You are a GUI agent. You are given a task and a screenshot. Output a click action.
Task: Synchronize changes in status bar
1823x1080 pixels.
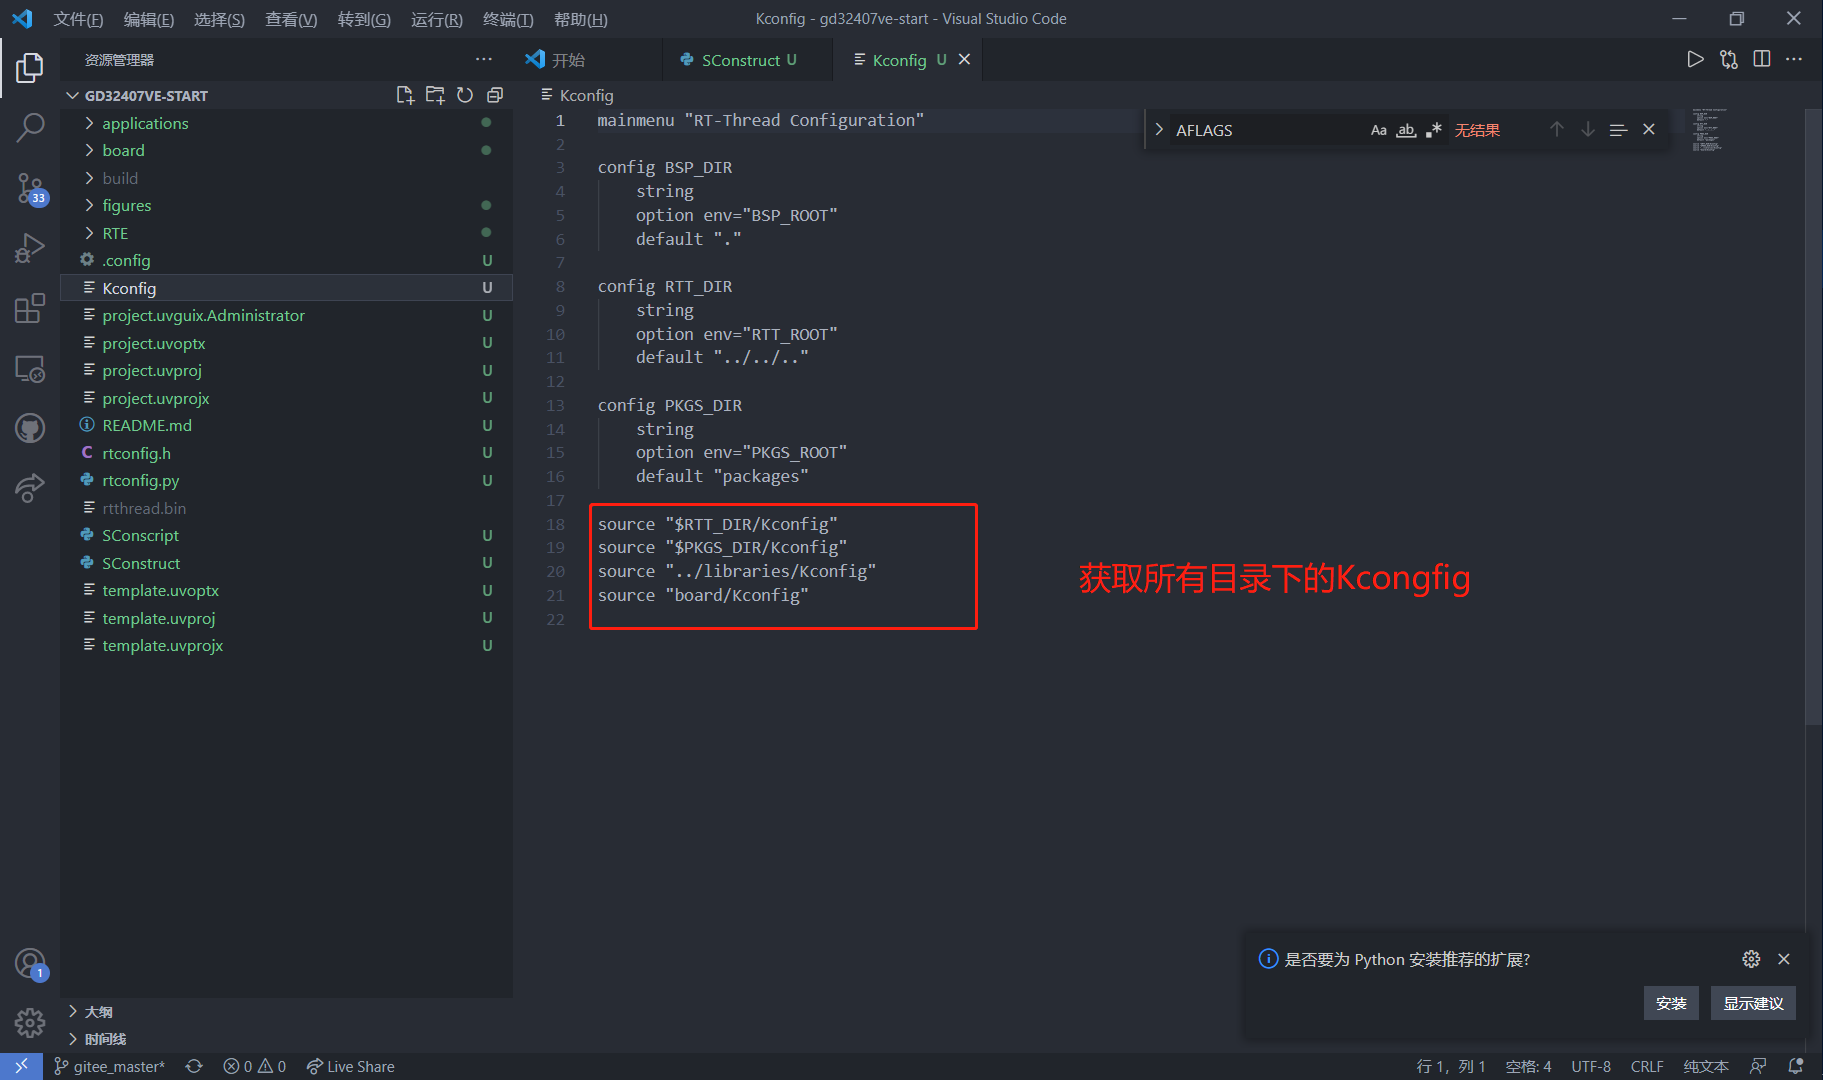click(x=194, y=1066)
